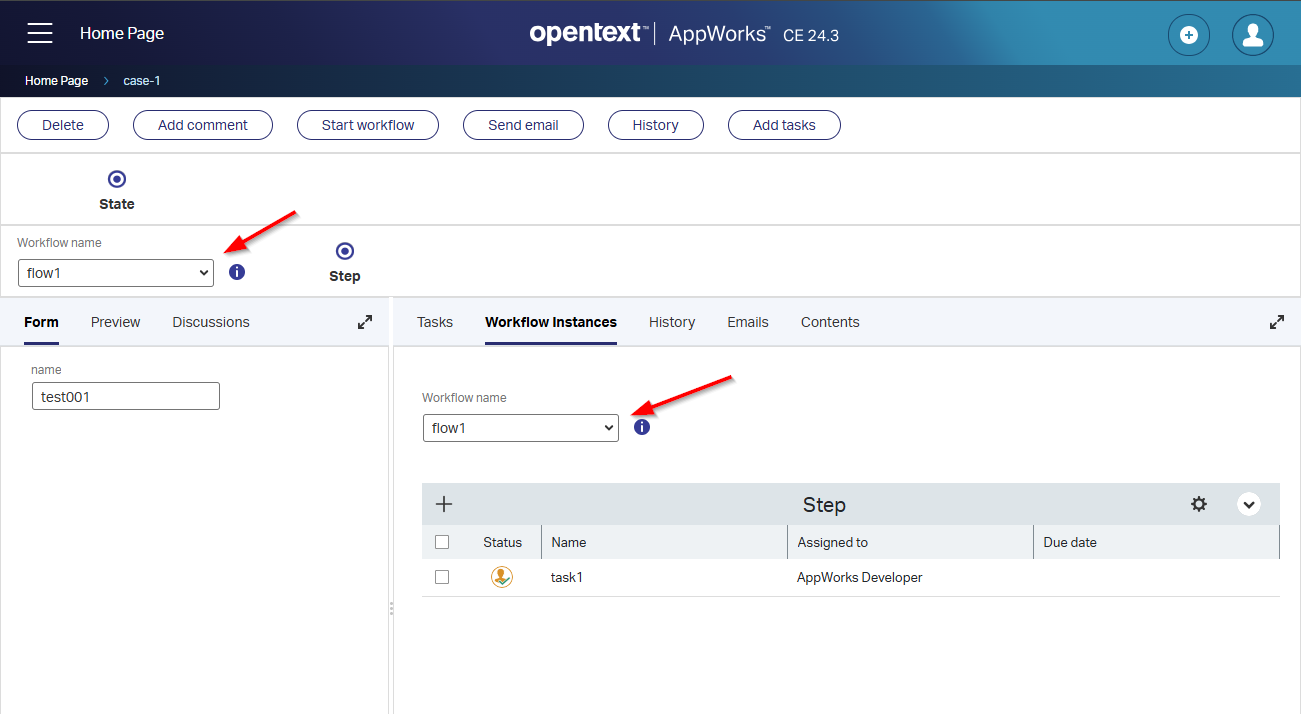Collapse the Step list with chevron
1301x714 pixels.
(x=1248, y=504)
